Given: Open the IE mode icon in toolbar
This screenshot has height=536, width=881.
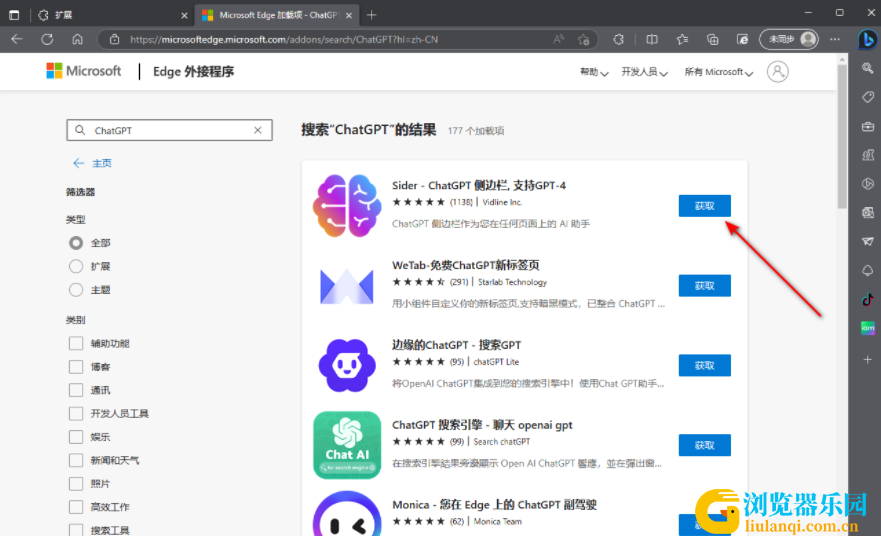Looking at the screenshot, I should (x=742, y=39).
